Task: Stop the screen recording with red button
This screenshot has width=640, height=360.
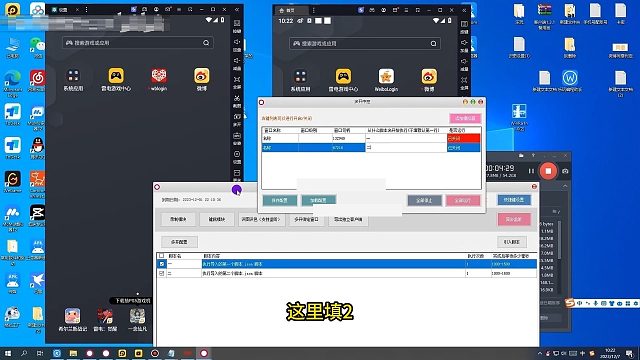Action: (548, 171)
